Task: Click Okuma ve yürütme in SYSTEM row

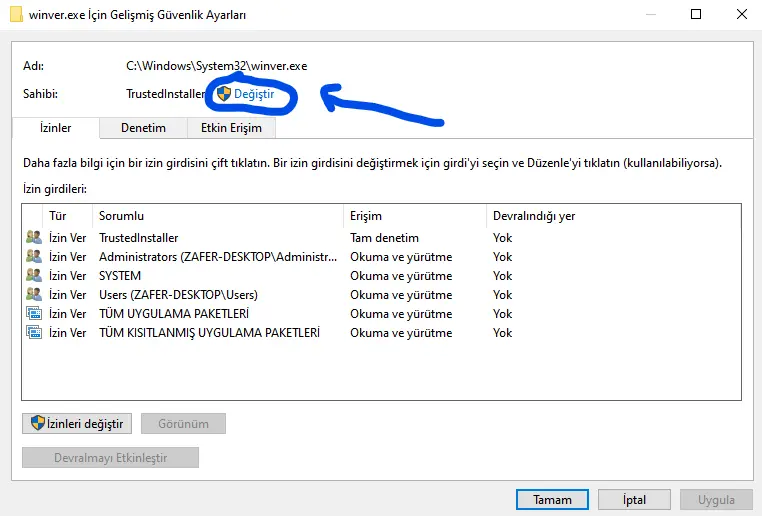Action: pyautogui.click(x=401, y=275)
